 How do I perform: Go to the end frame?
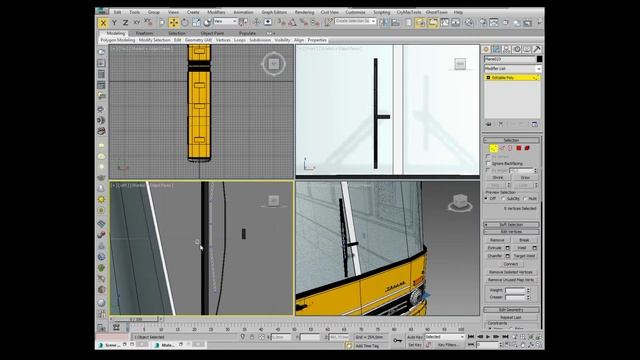point(505,337)
